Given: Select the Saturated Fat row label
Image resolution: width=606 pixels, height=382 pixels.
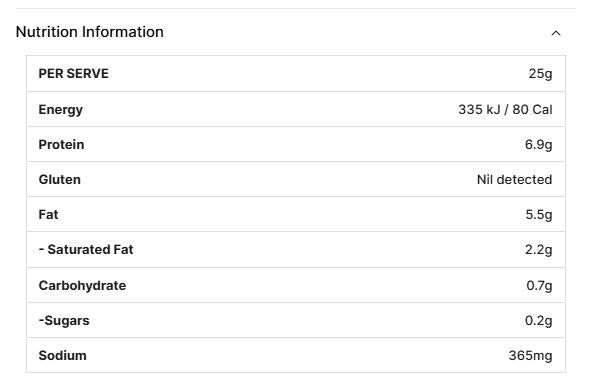Looking at the screenshot, I should tap(86, 249).
